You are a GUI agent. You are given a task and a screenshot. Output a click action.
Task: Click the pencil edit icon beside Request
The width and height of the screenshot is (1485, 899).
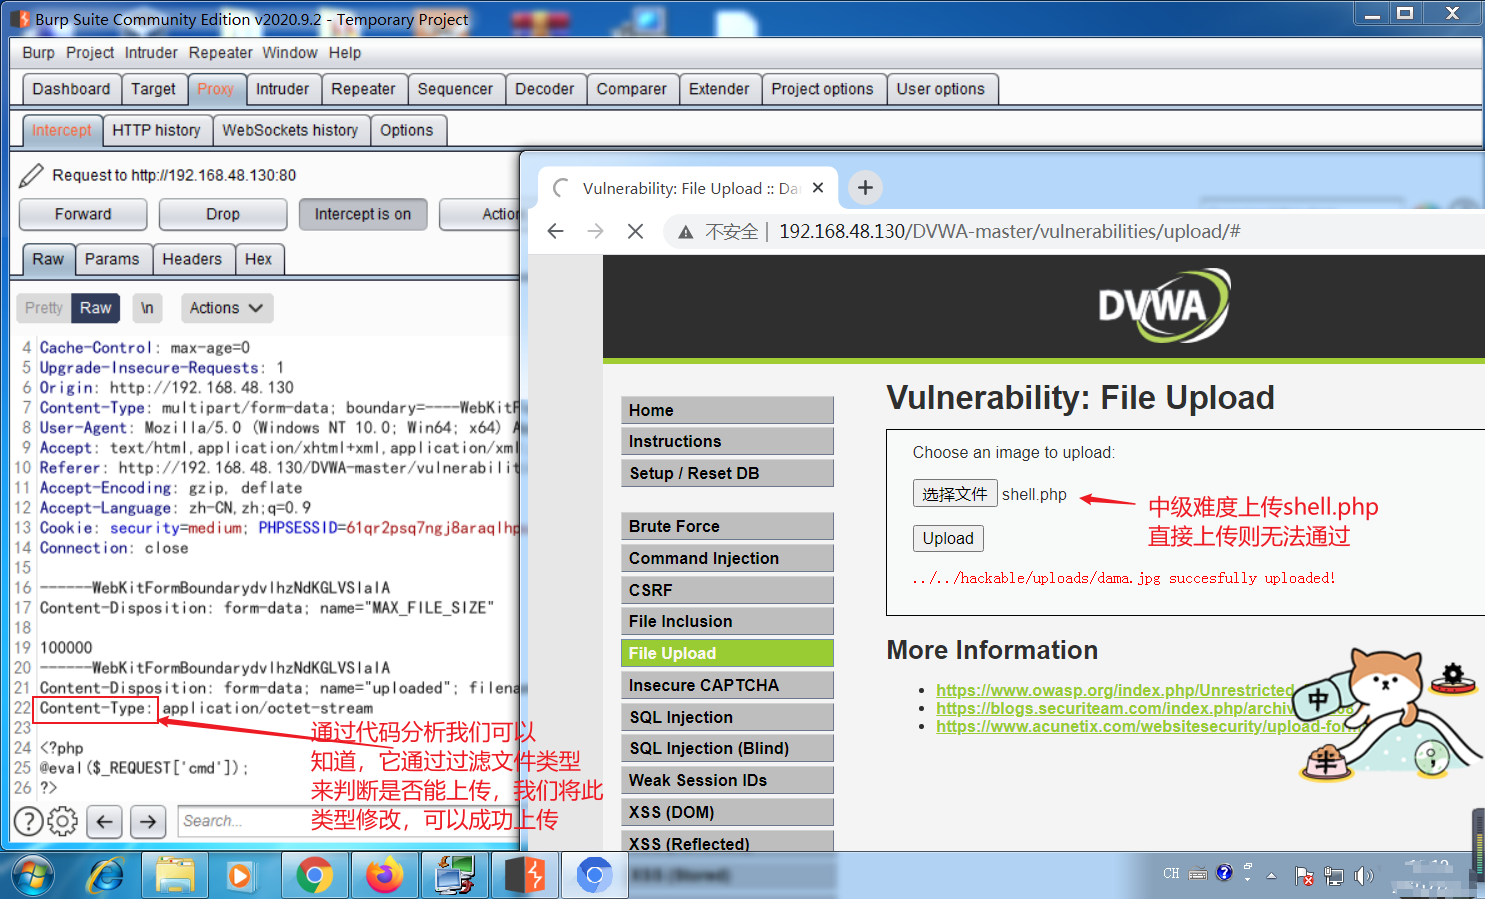[31, 175]
